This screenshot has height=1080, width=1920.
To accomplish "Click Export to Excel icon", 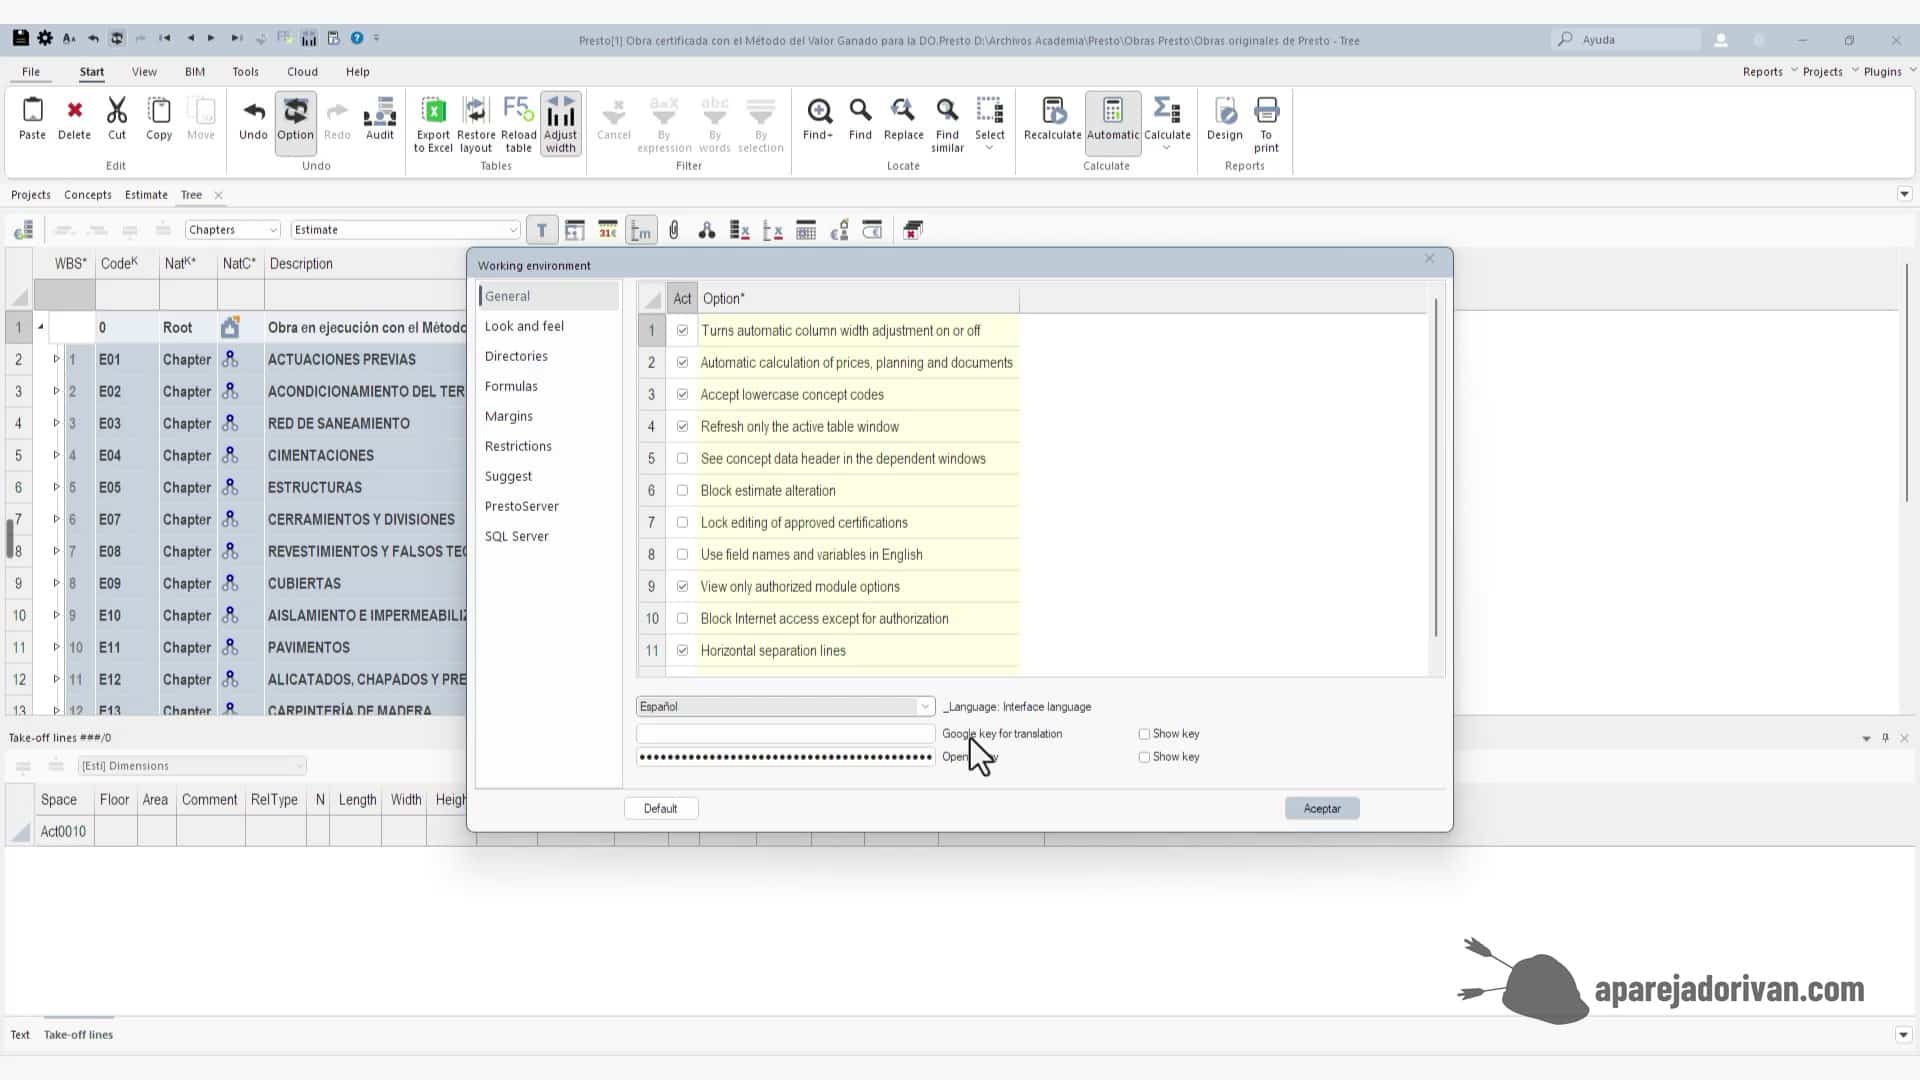I will tap(433, 124).
